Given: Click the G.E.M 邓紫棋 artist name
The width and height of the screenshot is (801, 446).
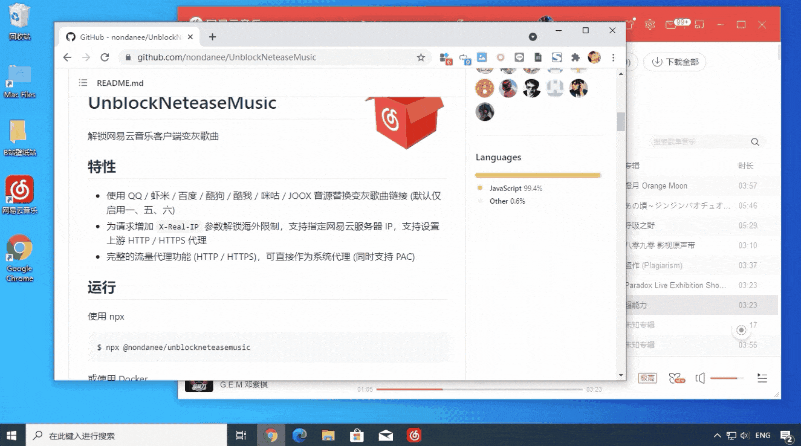Looking at the screenshot, I should click(244, 385).
